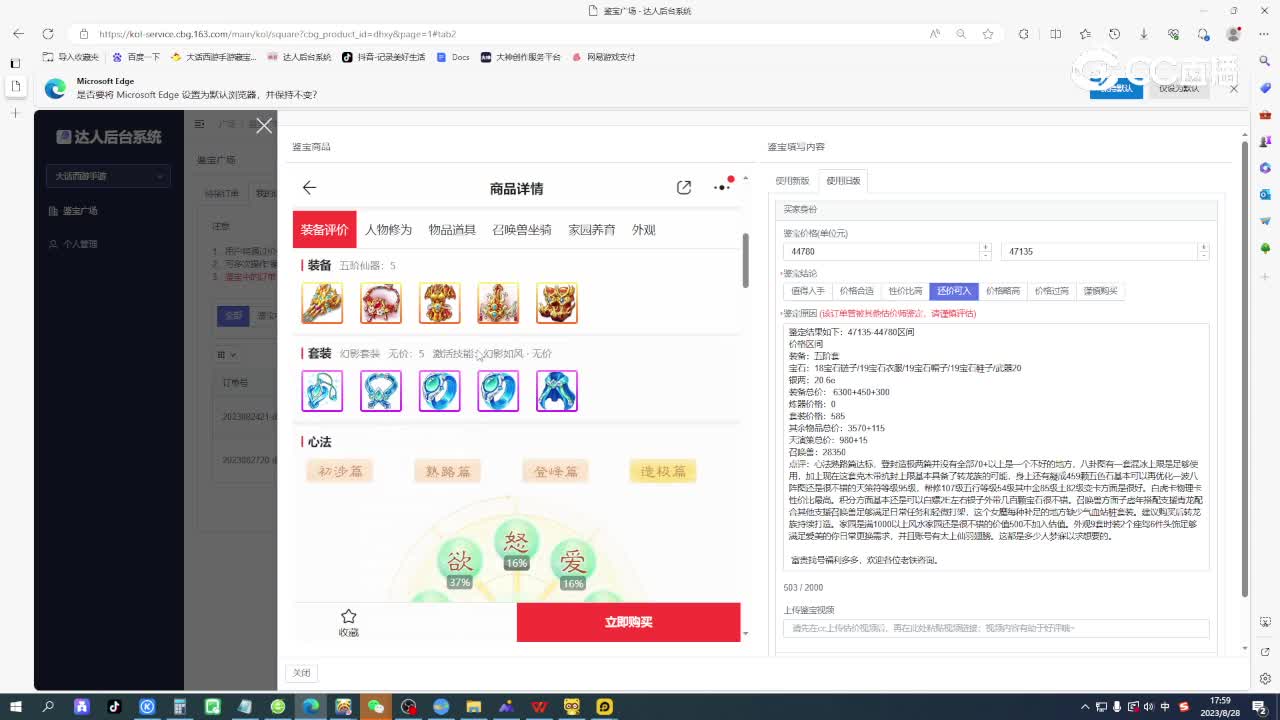Viewport: 1280px width, 720px height.
Task: Click the third 套装 ring icon
Action: pos(440,391)
